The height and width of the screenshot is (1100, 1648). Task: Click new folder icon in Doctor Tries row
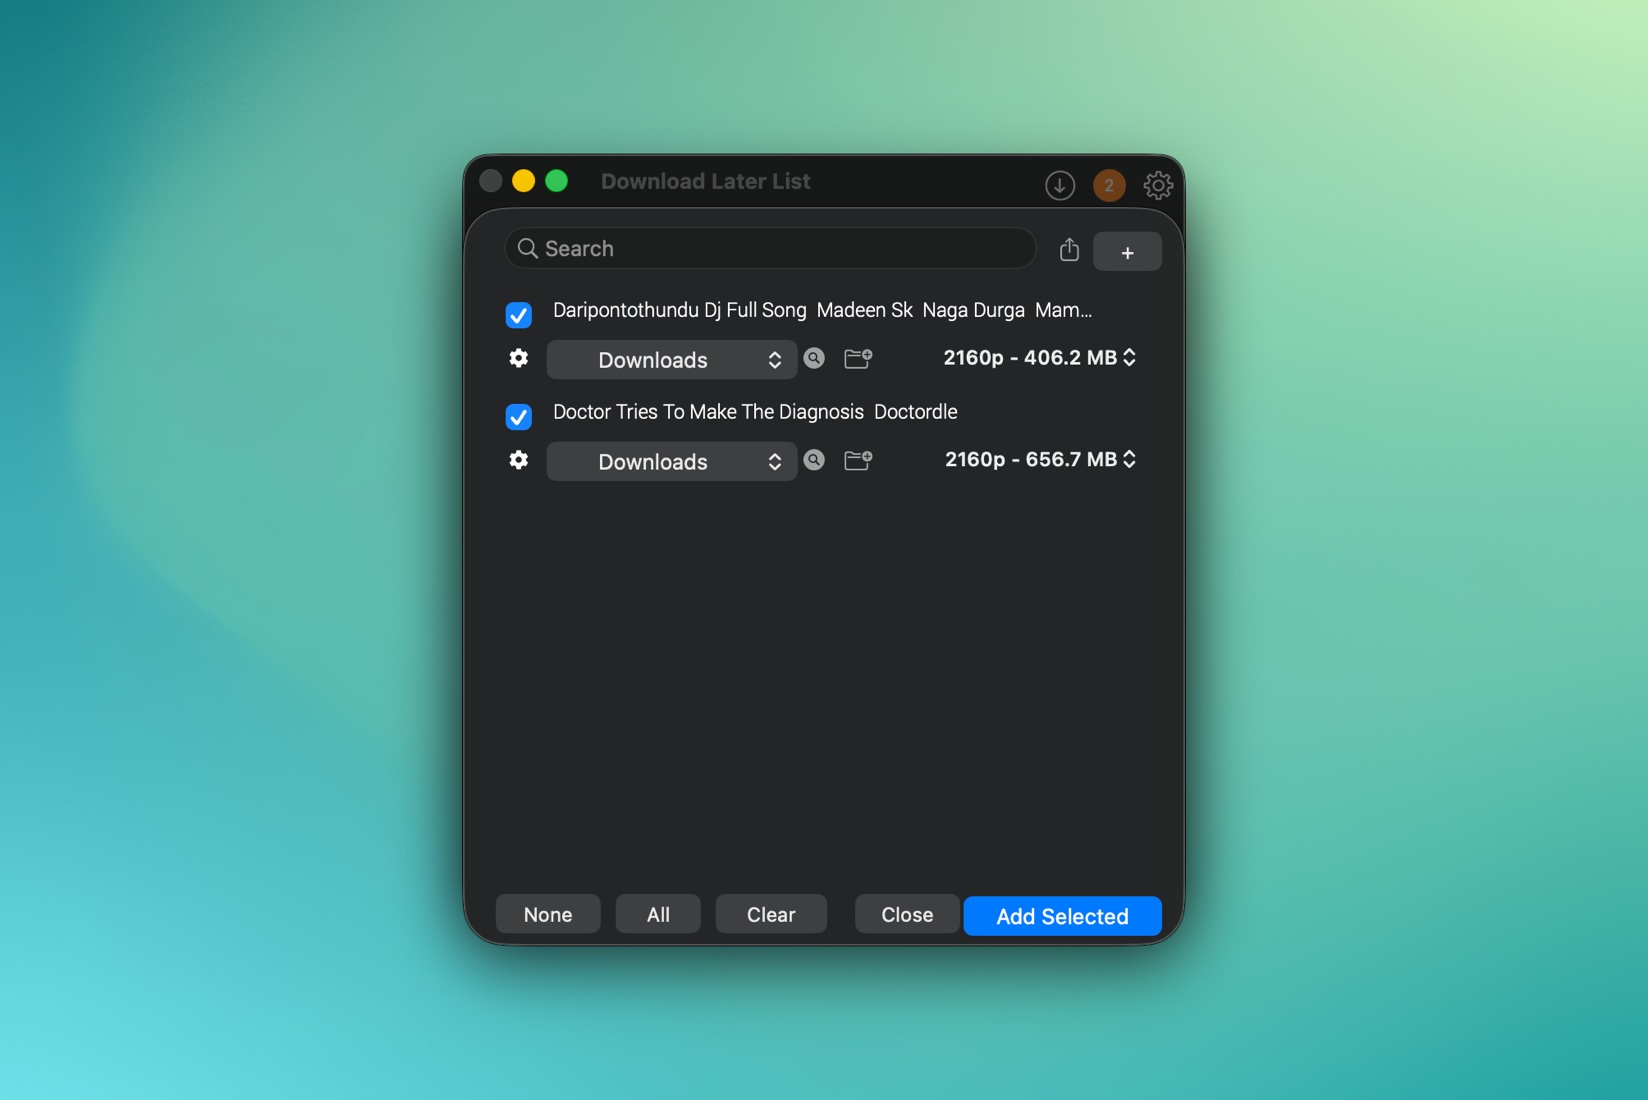coord(858,460)
